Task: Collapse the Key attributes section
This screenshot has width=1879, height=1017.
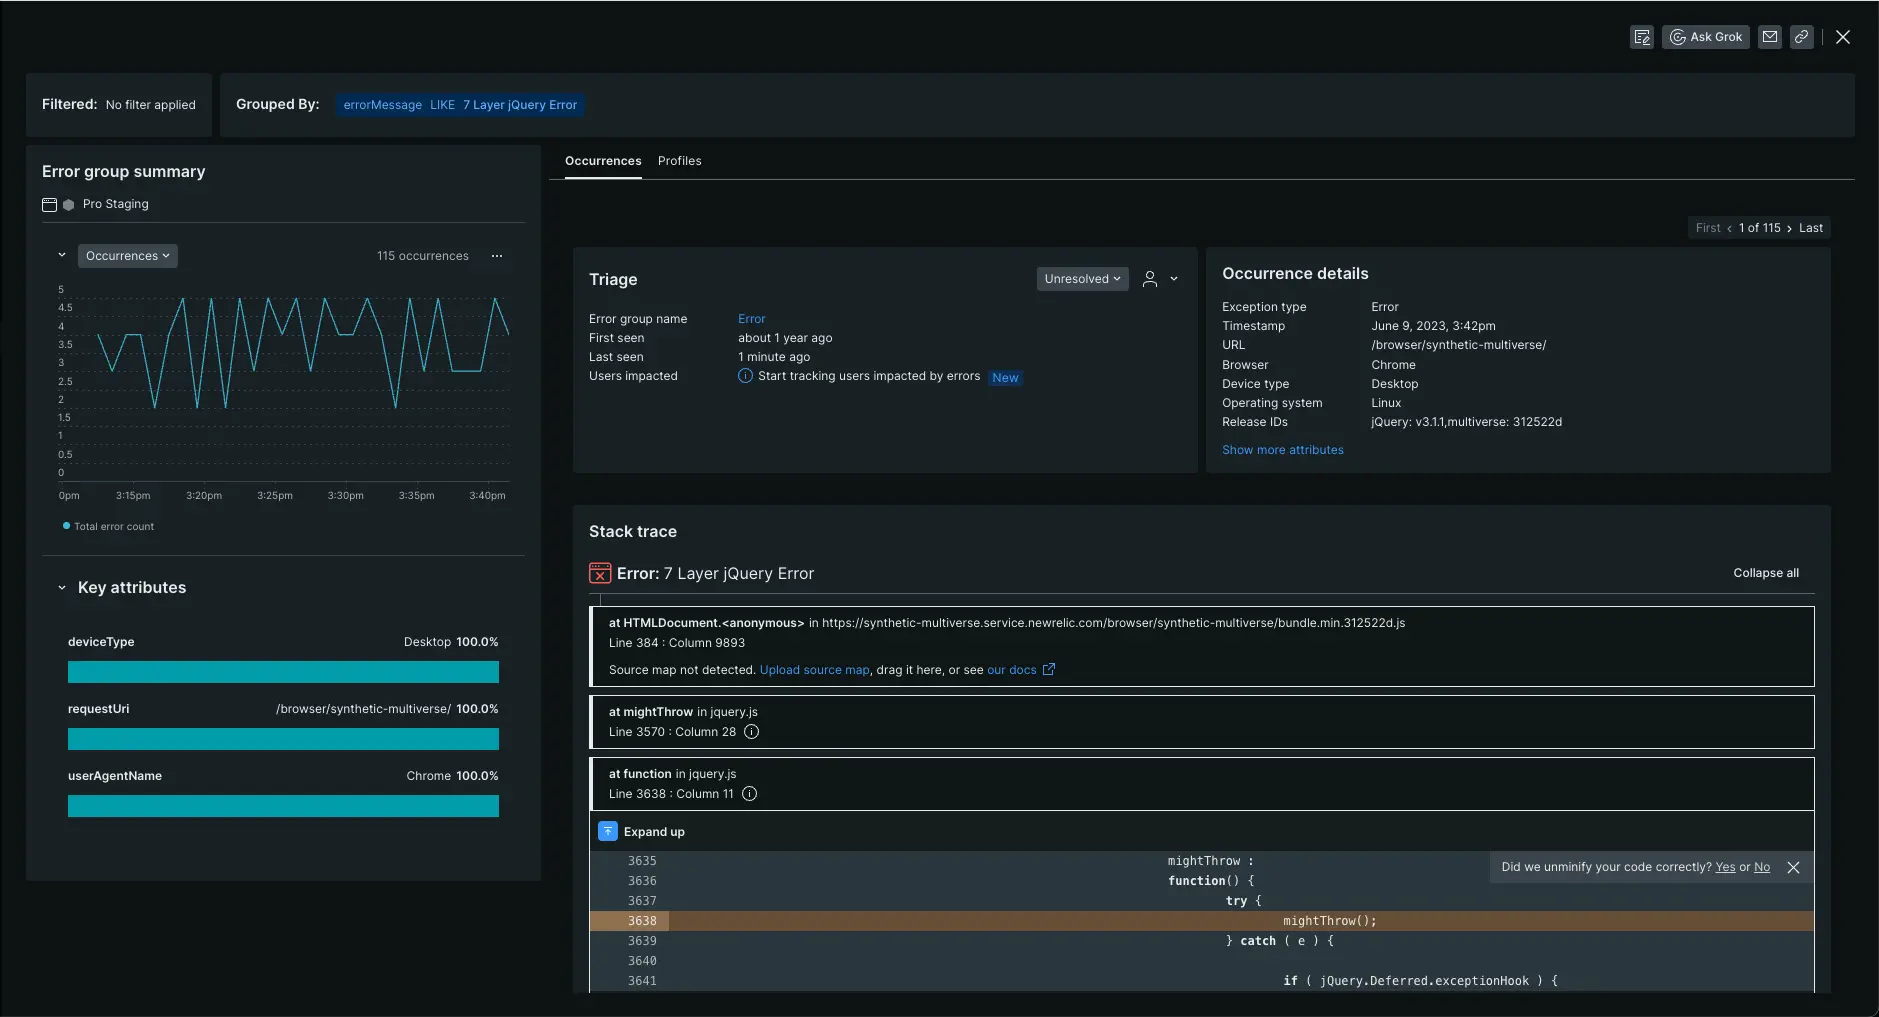Action: [x=62, y=588]
